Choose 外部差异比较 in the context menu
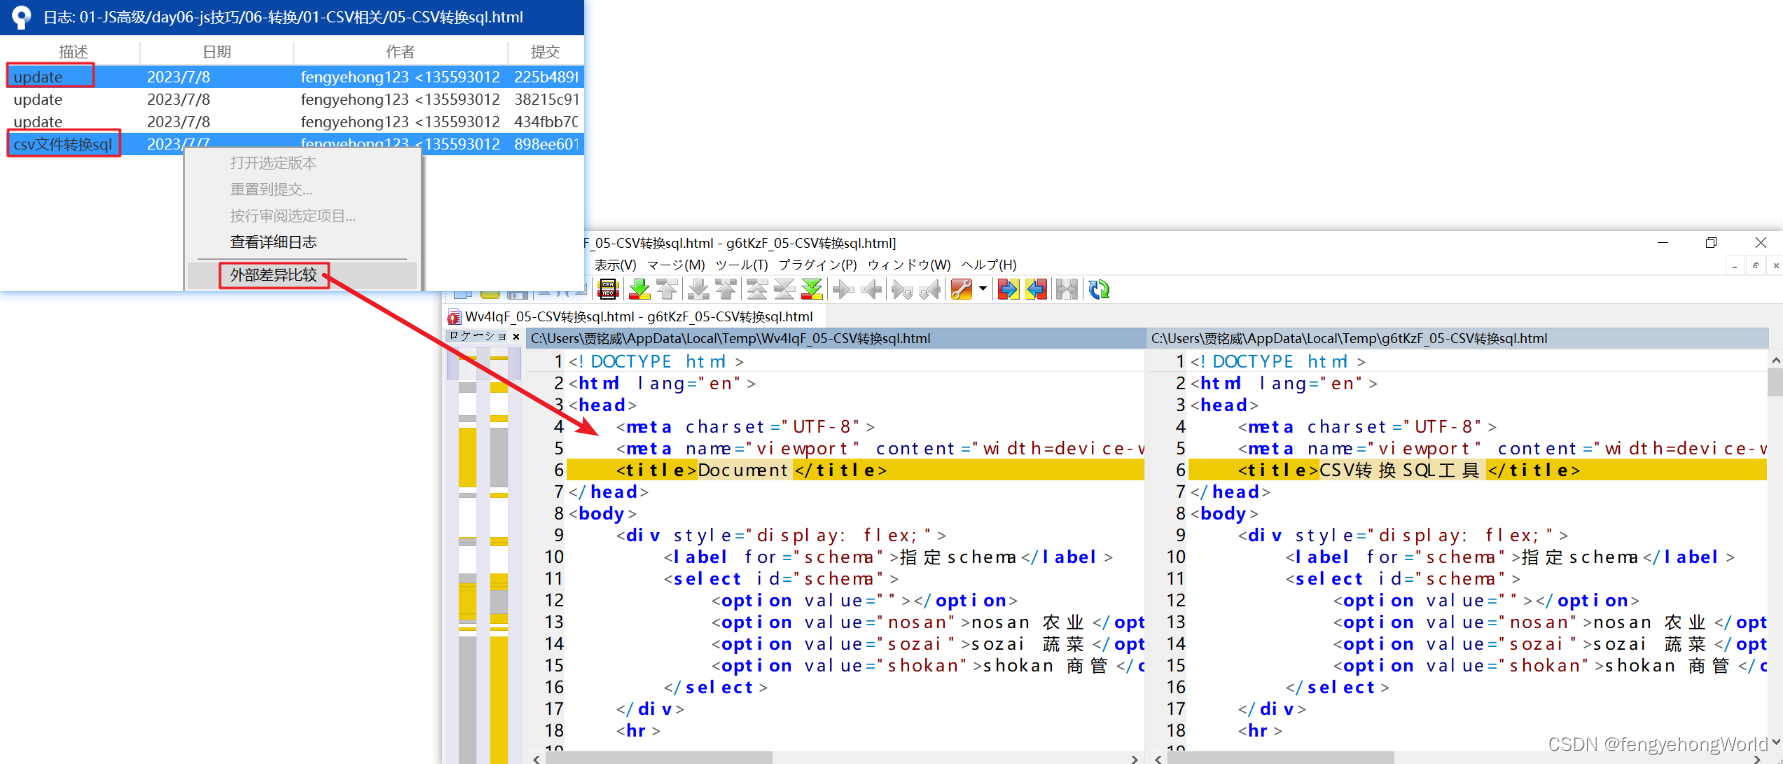 pos(273,275)
